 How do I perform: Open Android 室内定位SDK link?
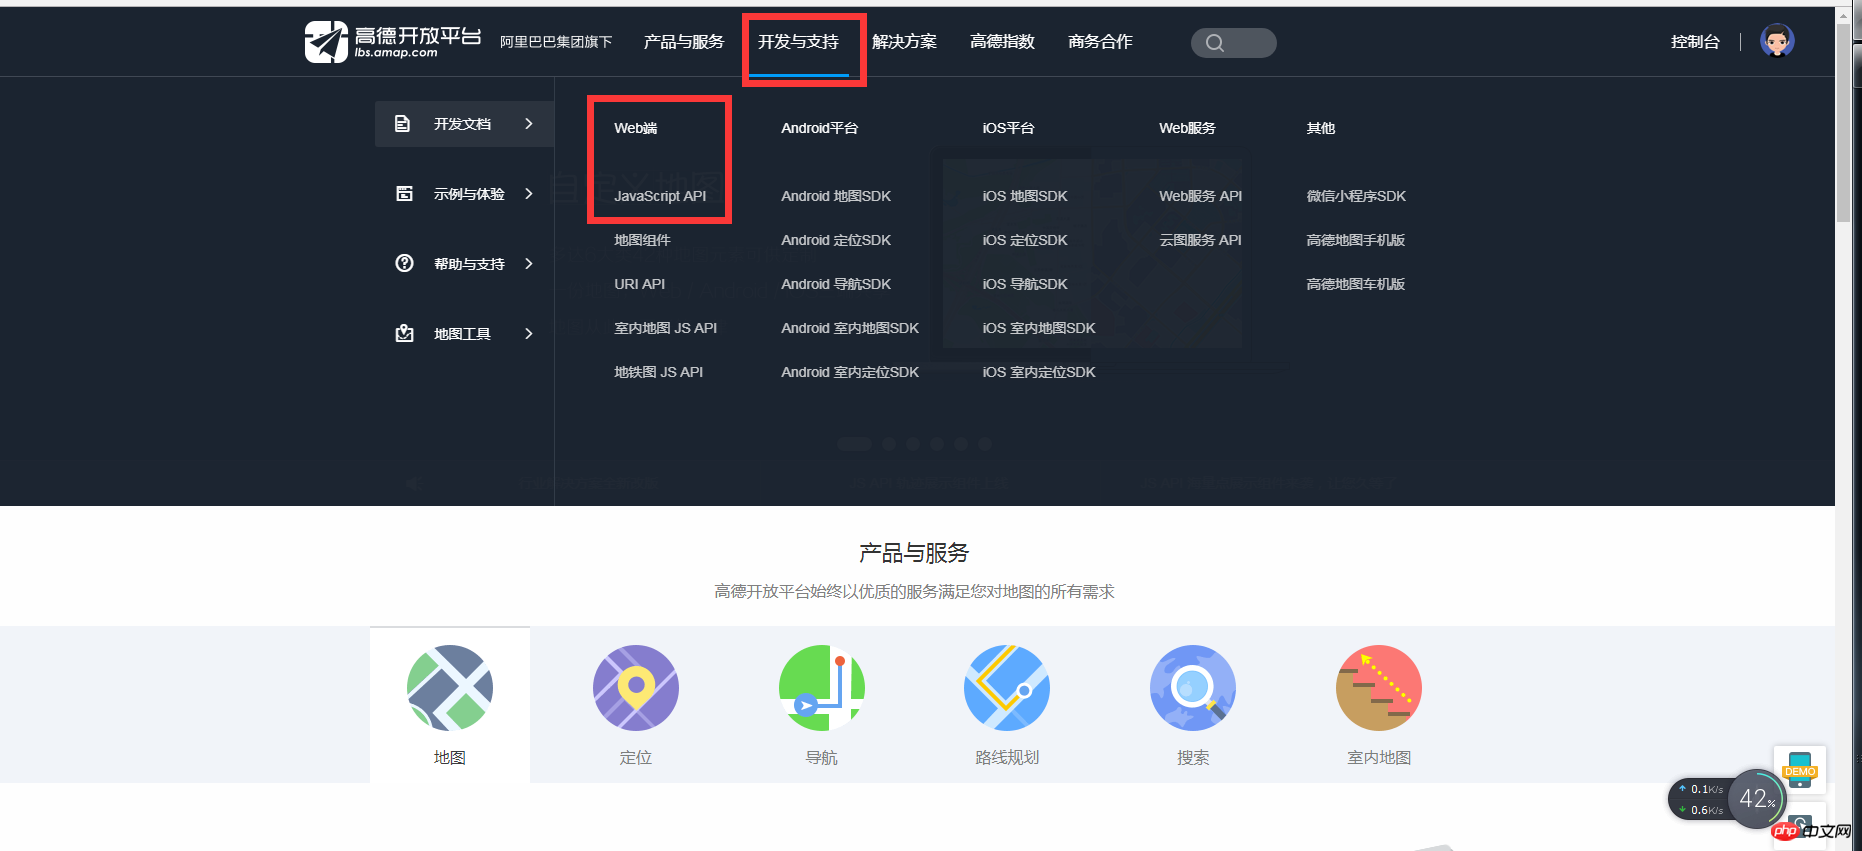point(850,372)
